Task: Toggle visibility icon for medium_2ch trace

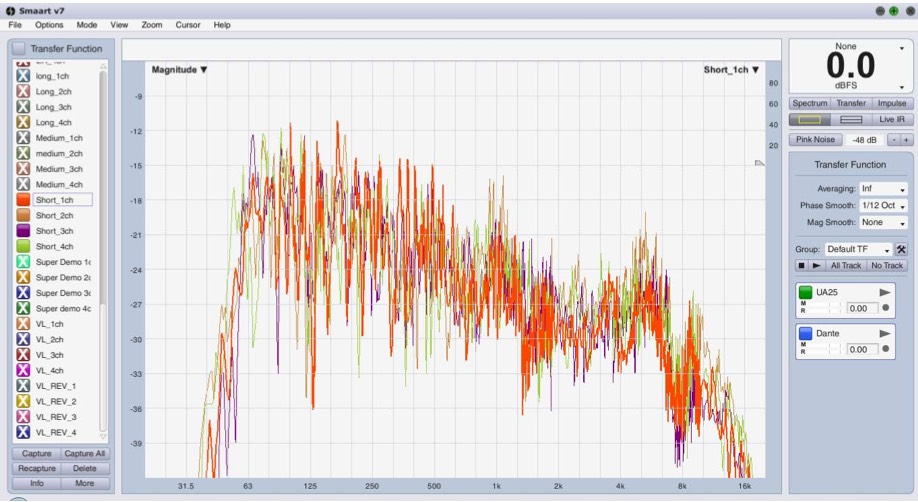Action: pos(23,153)
